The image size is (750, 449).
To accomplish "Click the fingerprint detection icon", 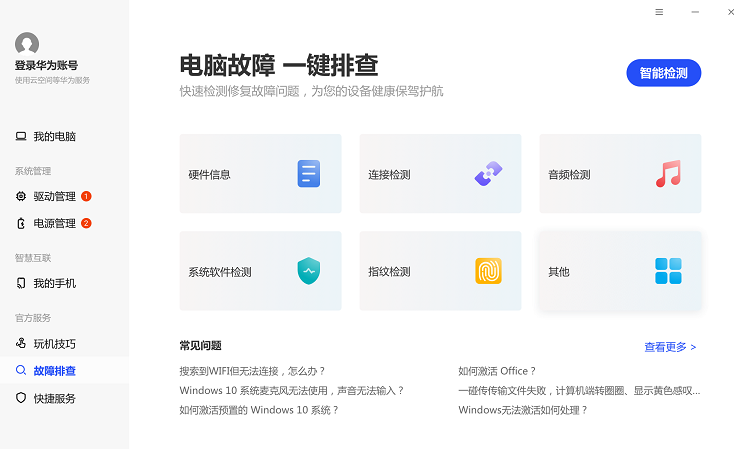I will (488, 271).
